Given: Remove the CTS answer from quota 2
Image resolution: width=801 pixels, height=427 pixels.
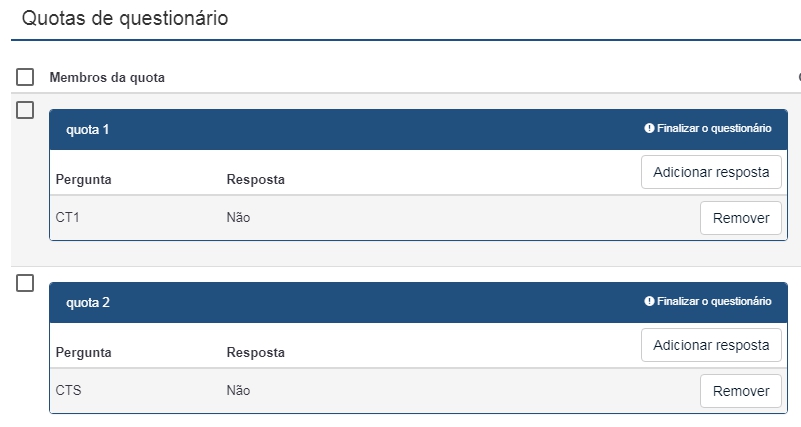Looking at the screenshot, I should coord(740,391).
